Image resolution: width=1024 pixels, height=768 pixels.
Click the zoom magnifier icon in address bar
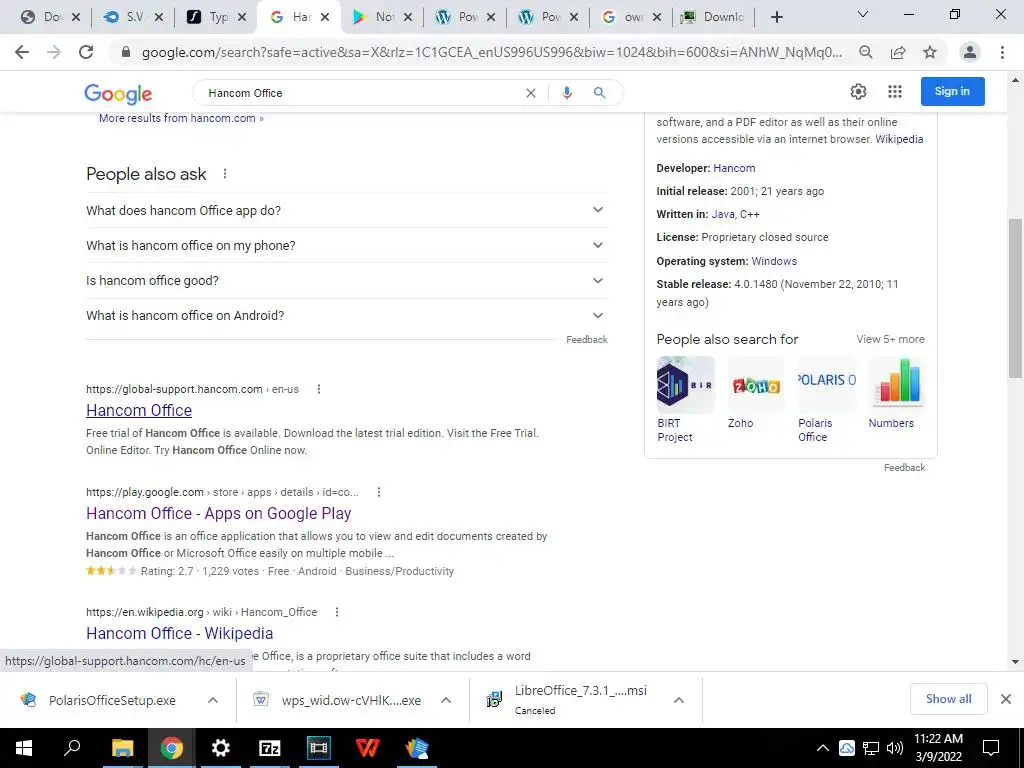point(865,52)
